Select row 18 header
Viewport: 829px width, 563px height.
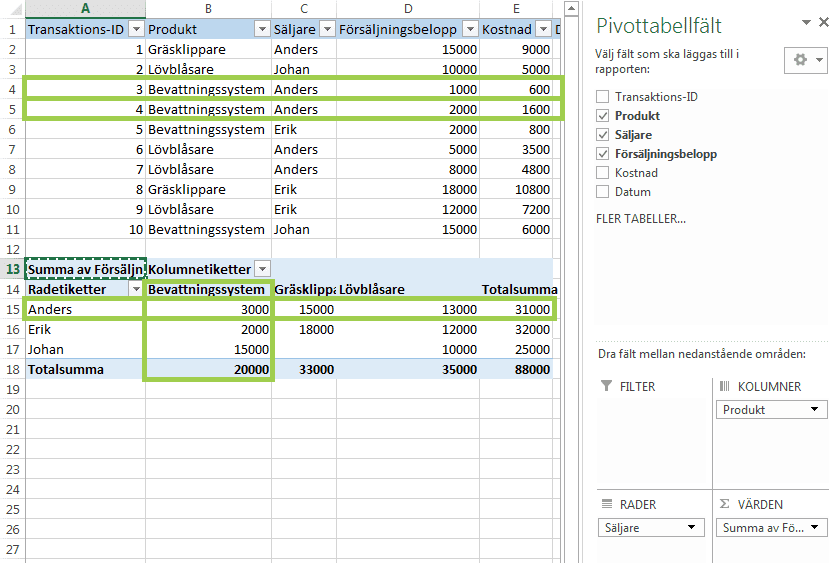[x=13, y=370]
